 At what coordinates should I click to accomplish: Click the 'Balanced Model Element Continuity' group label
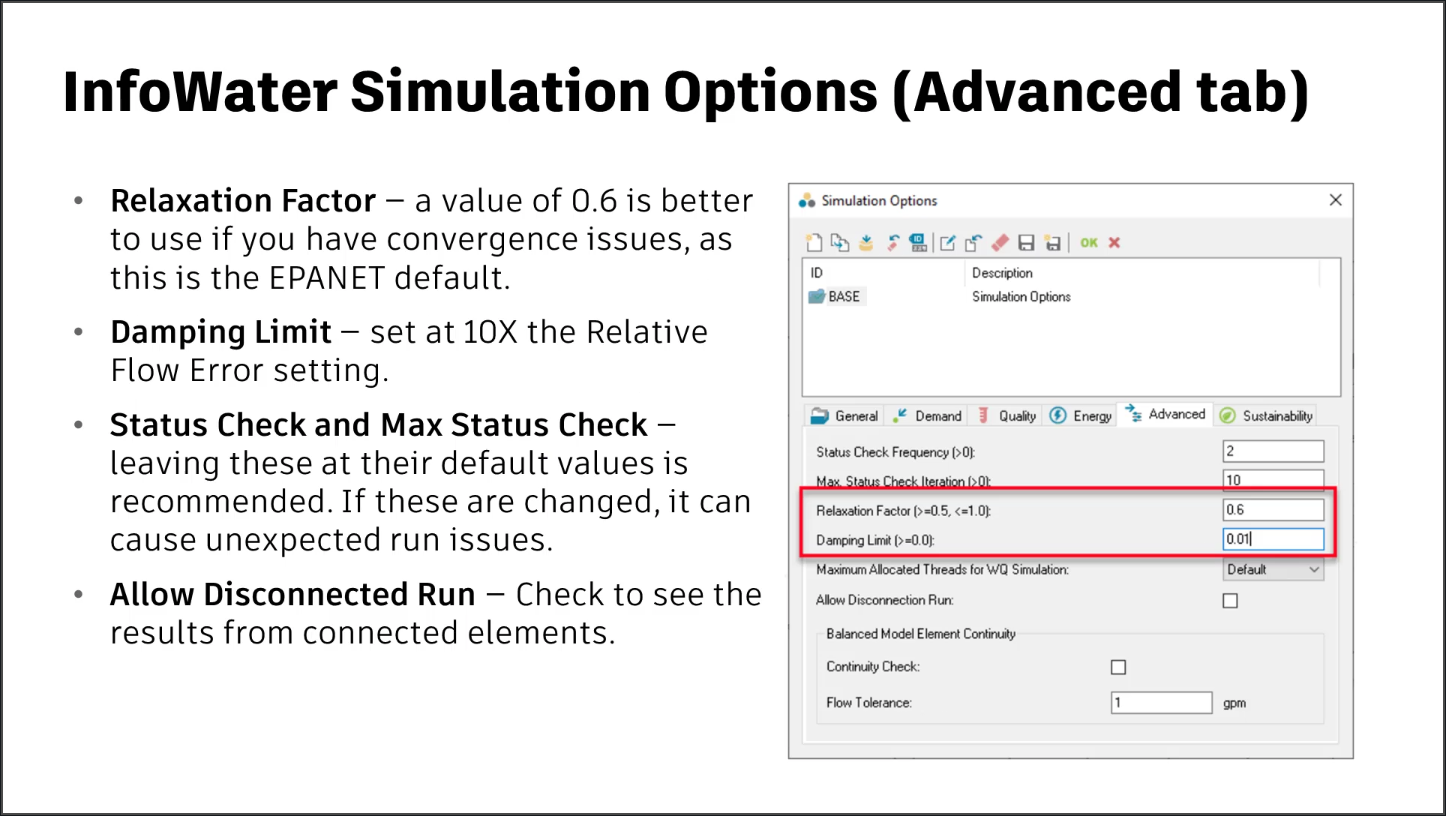920,634
